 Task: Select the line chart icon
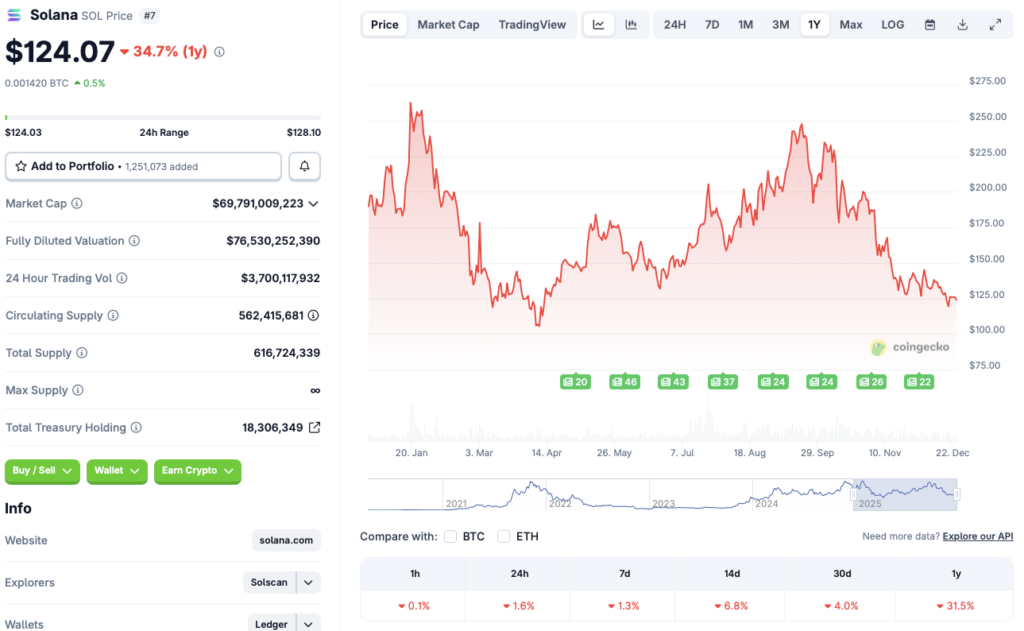pos(598,24)
